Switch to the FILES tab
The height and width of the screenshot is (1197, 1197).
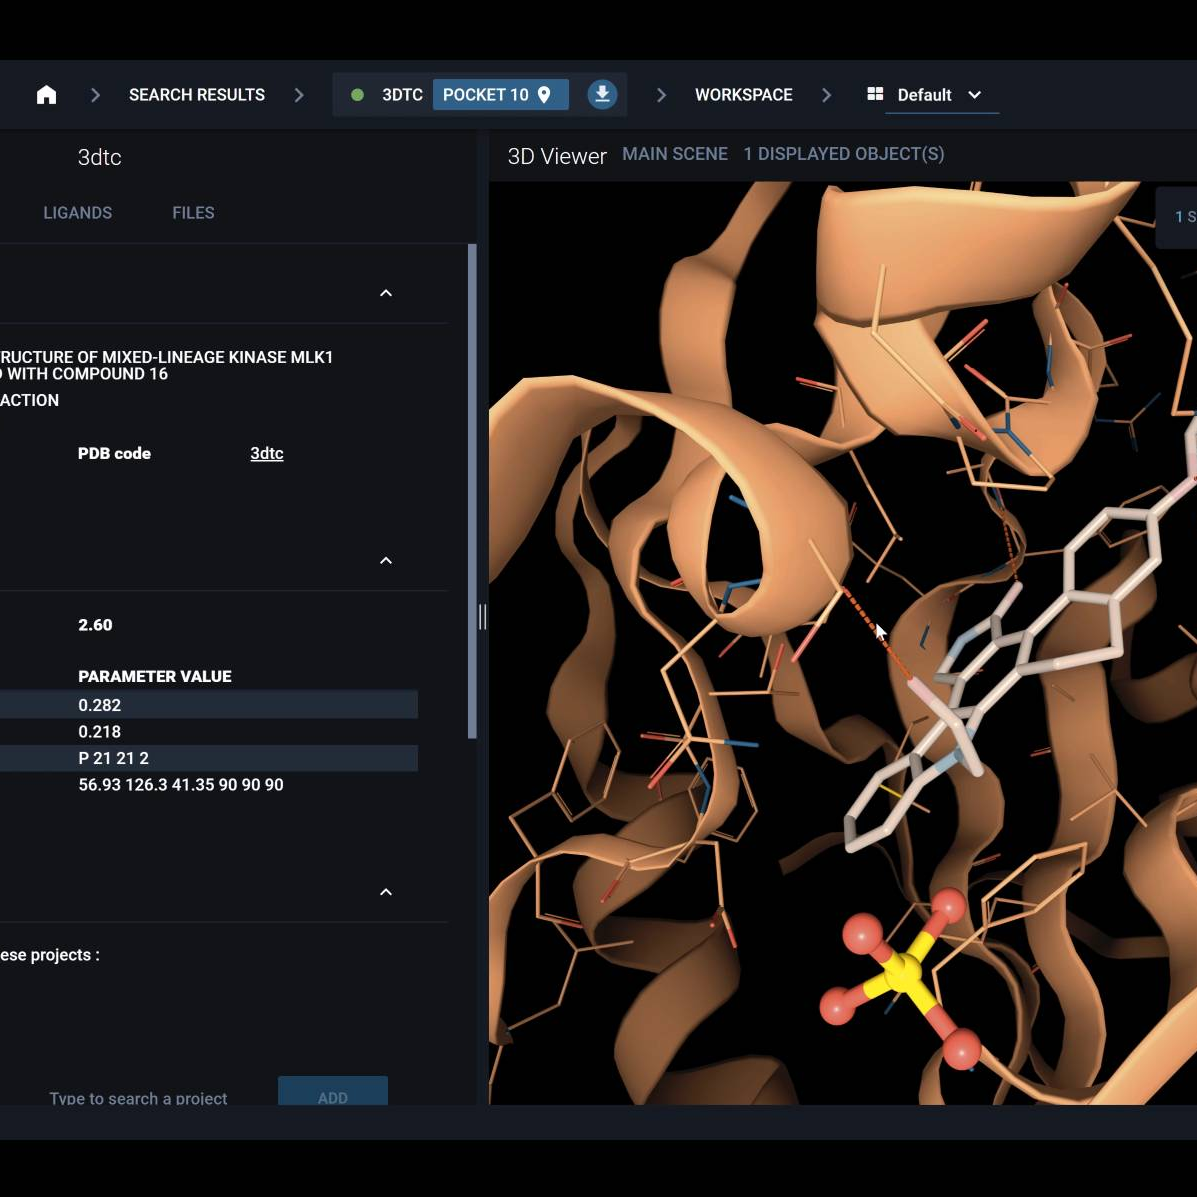point(193,212)
